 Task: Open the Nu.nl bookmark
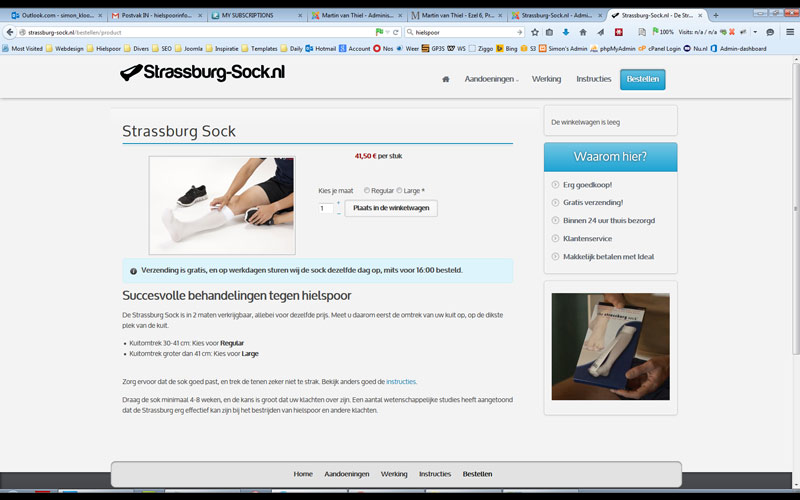tap(695, 48)
